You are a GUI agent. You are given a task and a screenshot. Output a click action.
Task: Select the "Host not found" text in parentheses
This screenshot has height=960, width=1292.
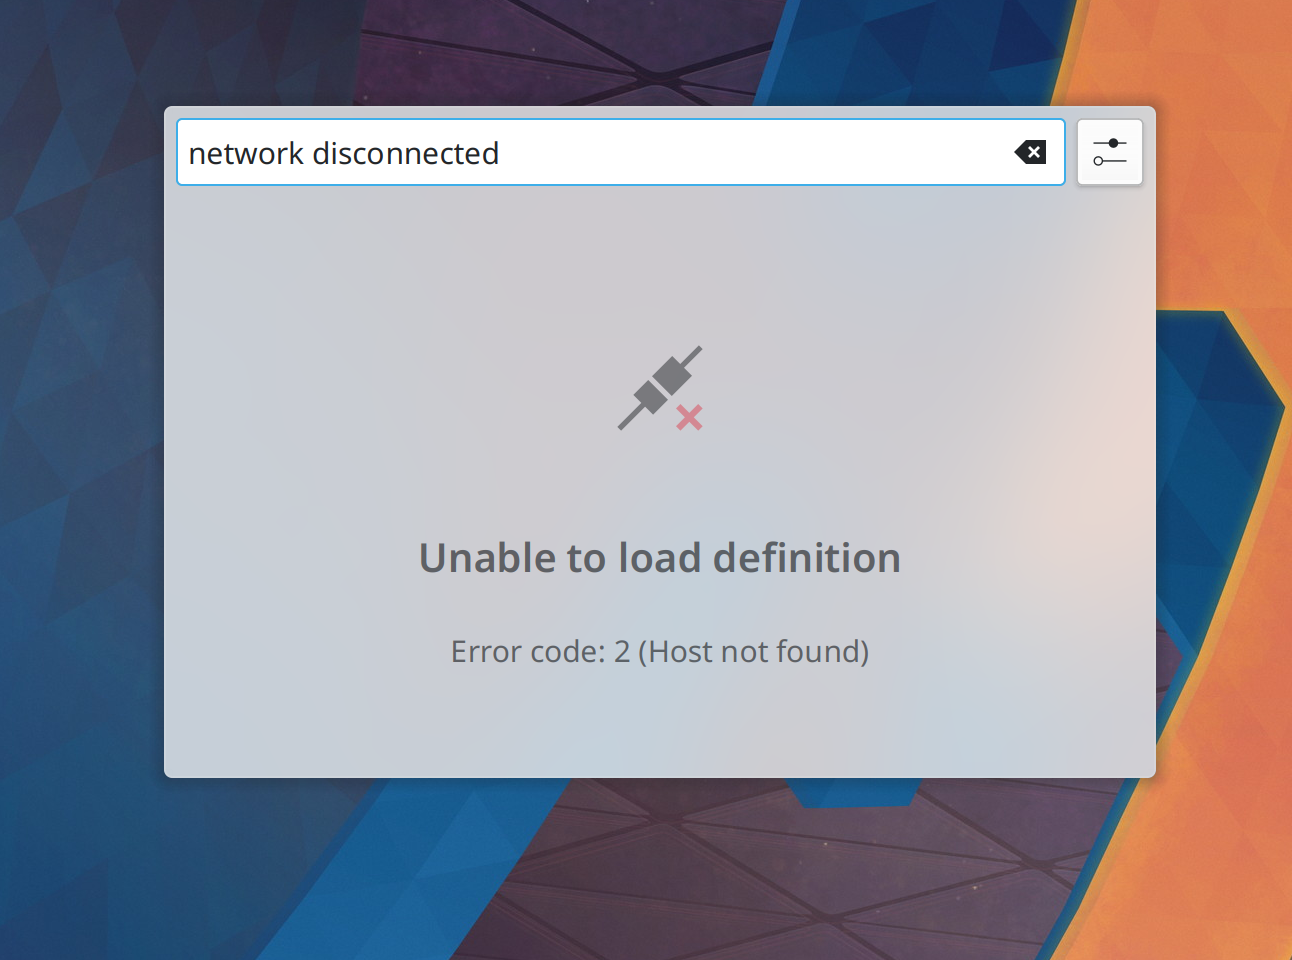point(754,652)
